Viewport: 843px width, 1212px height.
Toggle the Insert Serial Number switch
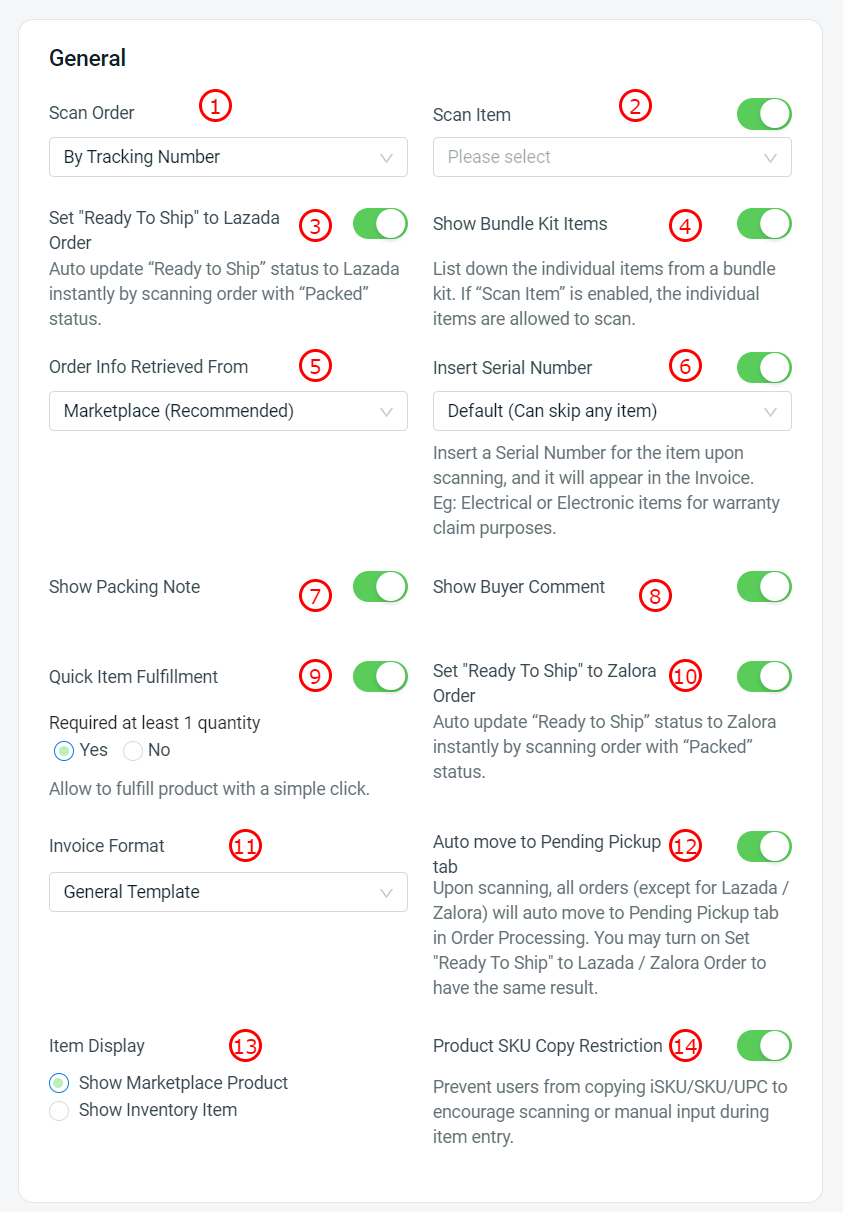[764, 367]
